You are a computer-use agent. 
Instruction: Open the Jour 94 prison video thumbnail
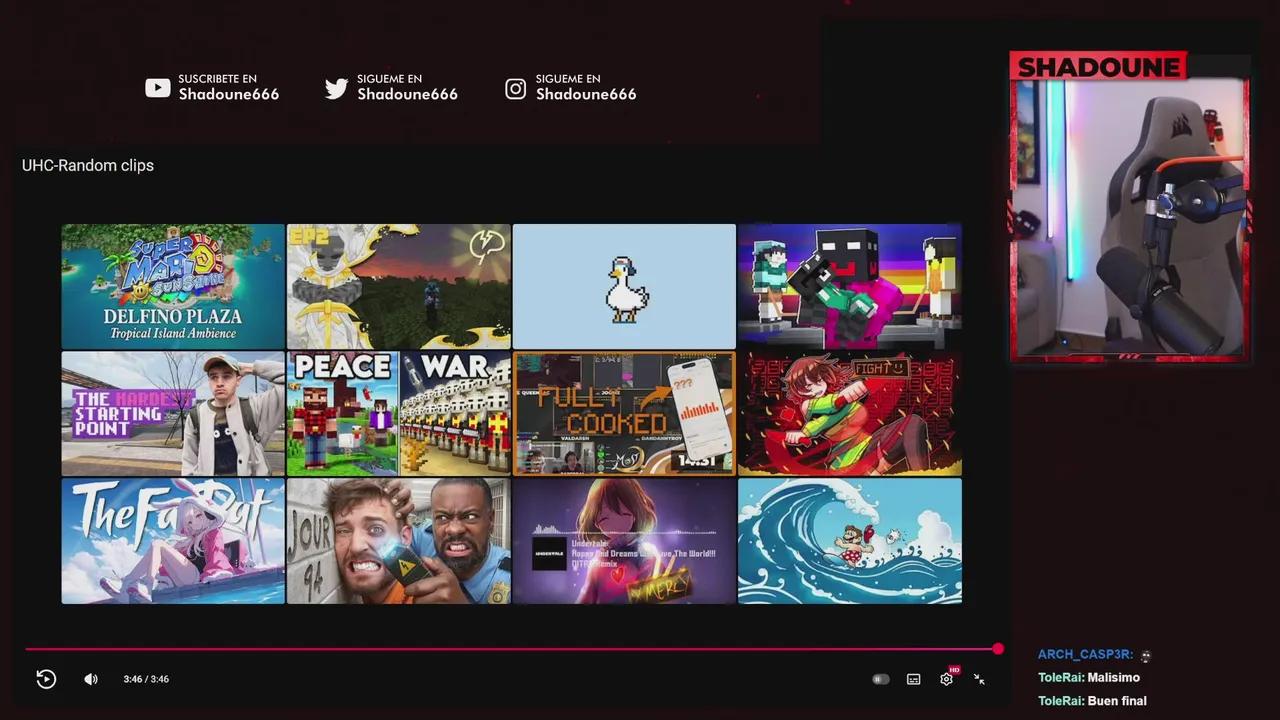[399, 541]
